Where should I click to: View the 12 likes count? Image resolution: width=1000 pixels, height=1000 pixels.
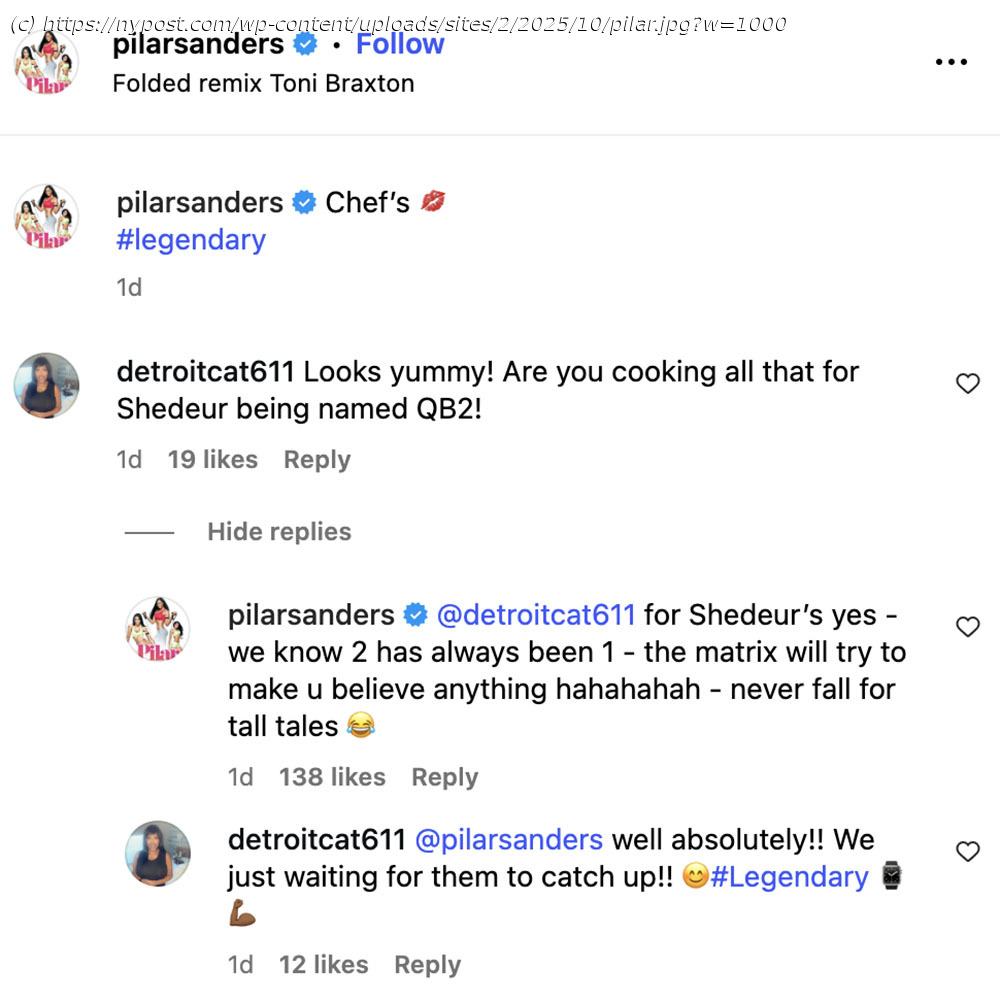[x=323, y=965]
